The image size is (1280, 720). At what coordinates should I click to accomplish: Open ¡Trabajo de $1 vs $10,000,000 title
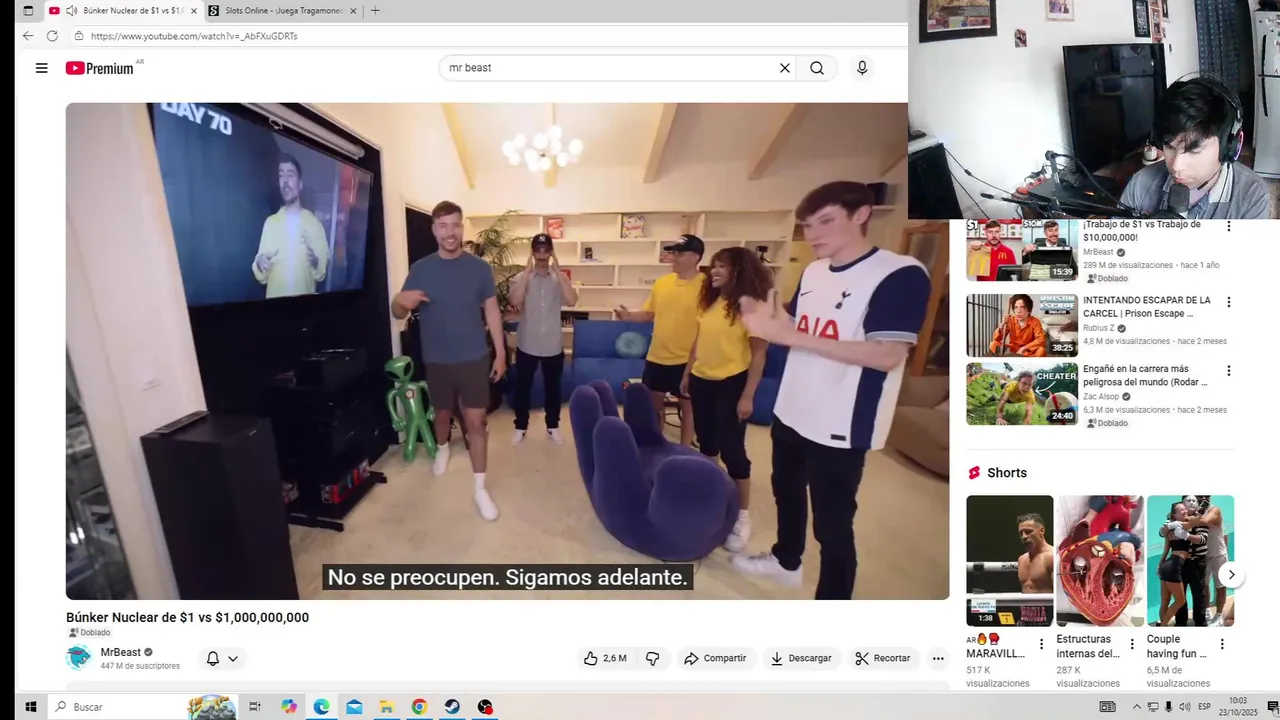click(1142, 231)
